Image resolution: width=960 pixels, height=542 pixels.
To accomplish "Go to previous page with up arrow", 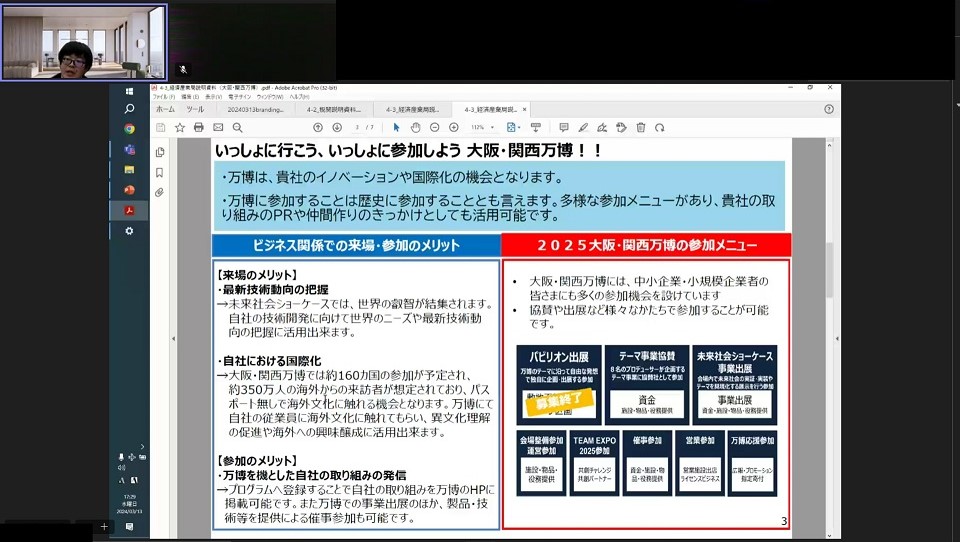I will (x=318, y=128).
